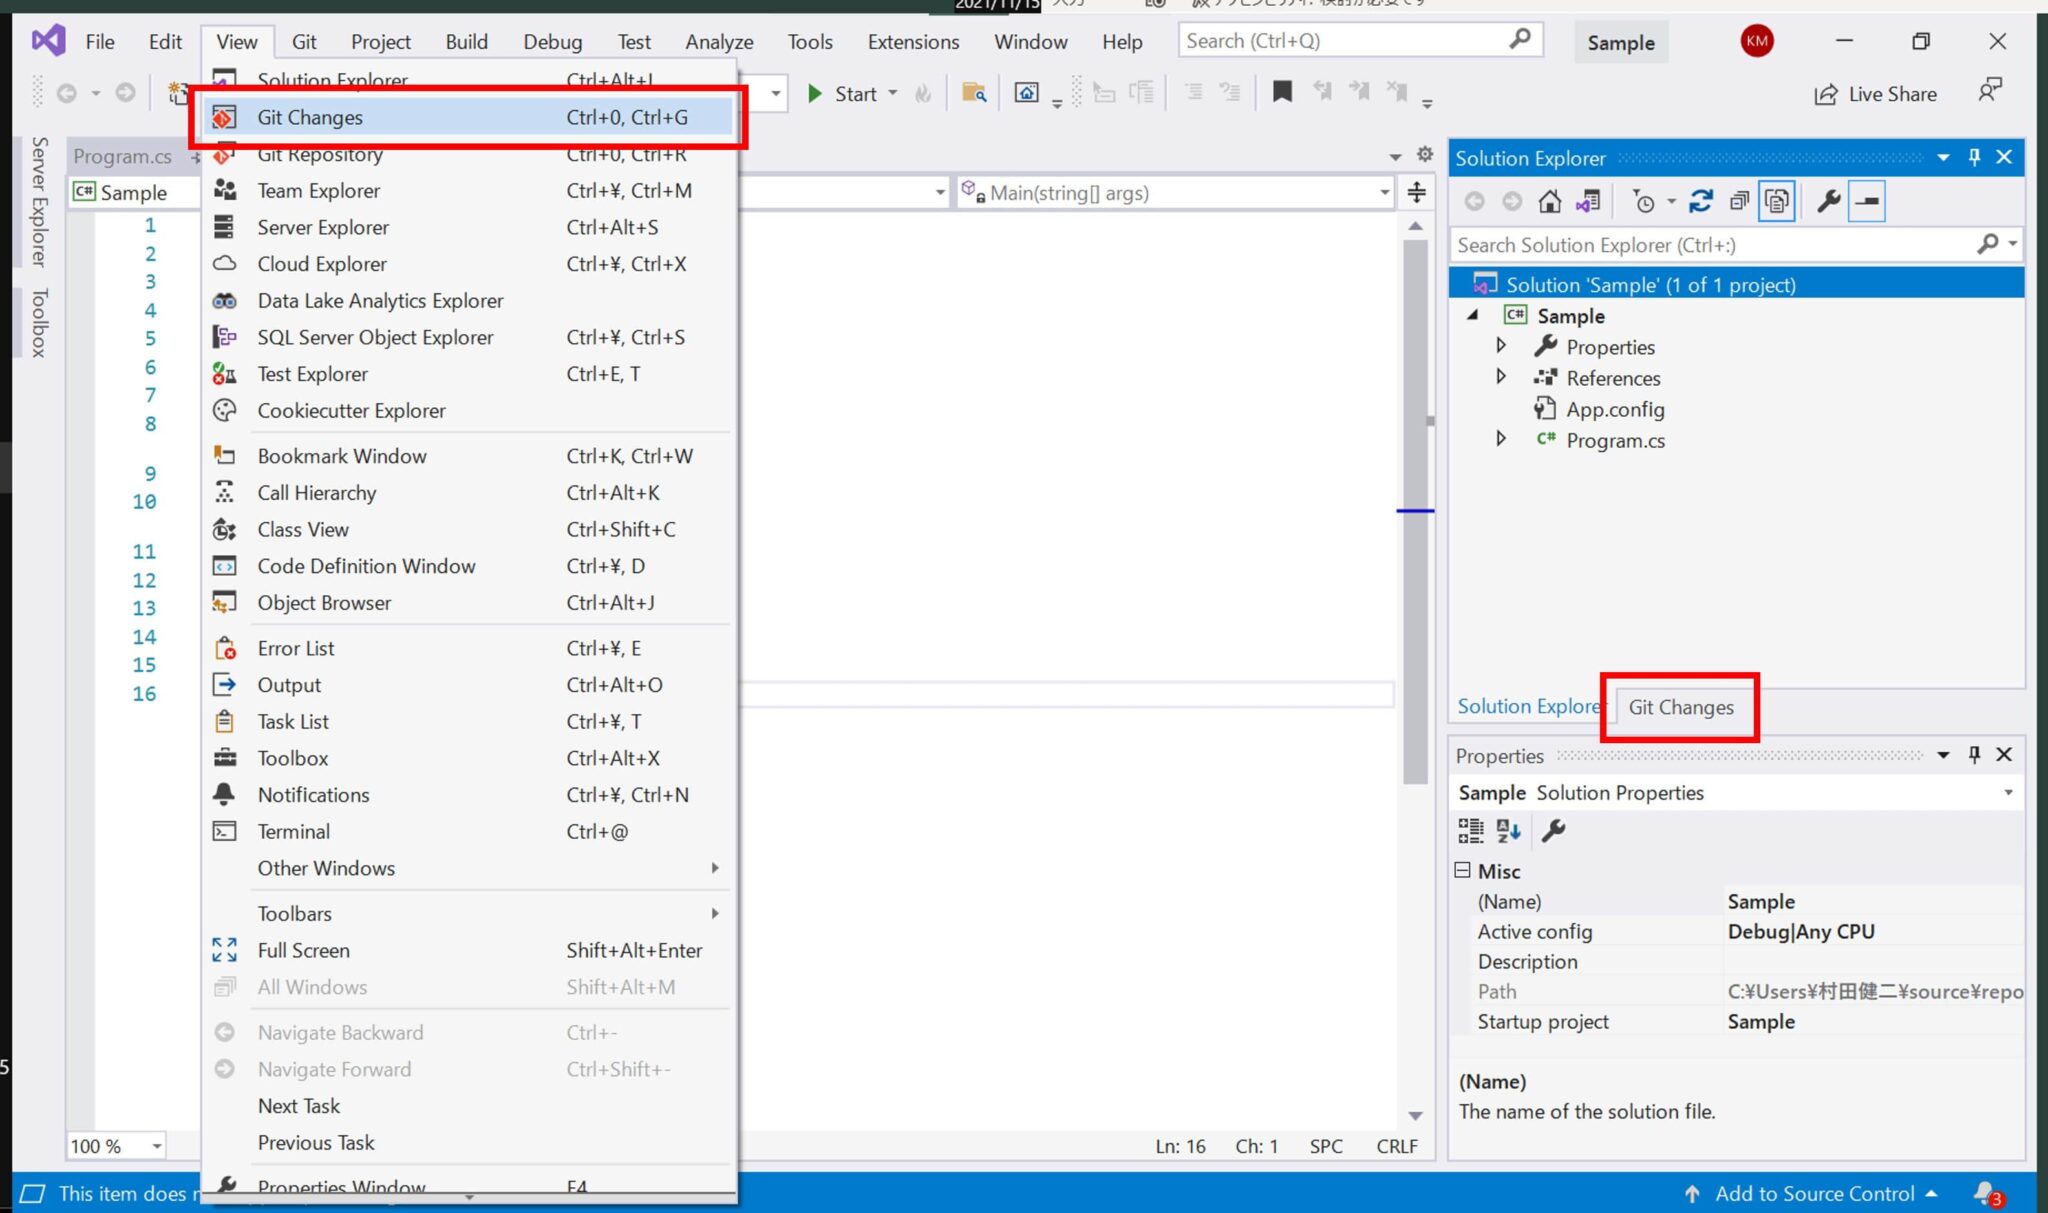Screen dimensions: 2048x1213
Task: Open the editor settings gear above the scrollbar
Action: coord(1425,155)
